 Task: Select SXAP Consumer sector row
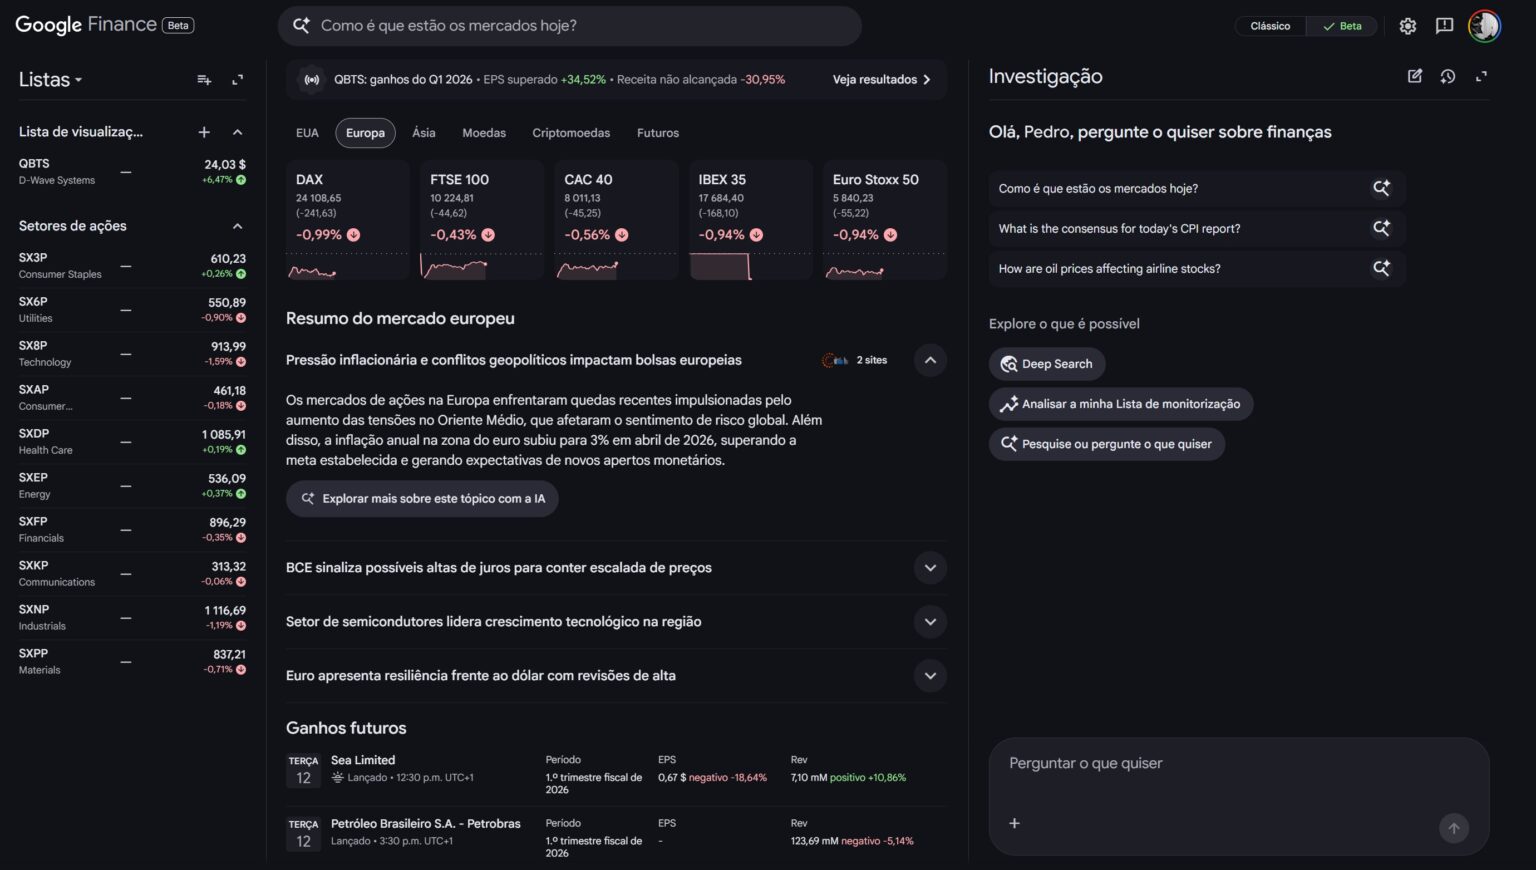click(x=132, y=398)
